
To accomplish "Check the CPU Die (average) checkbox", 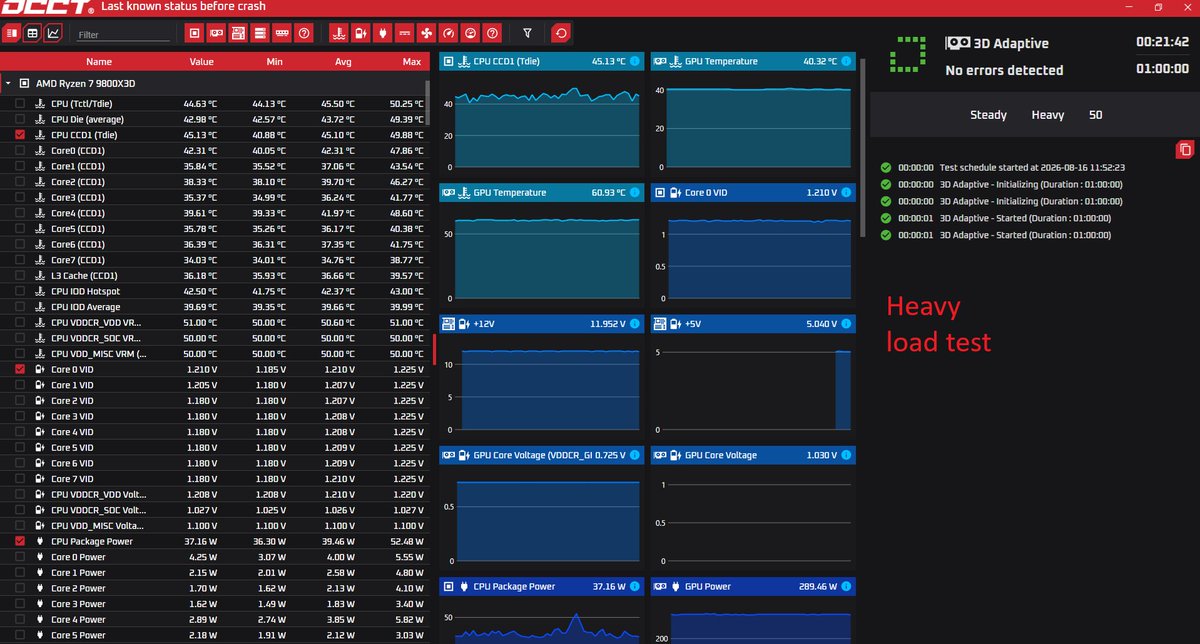I will (20, 119).
